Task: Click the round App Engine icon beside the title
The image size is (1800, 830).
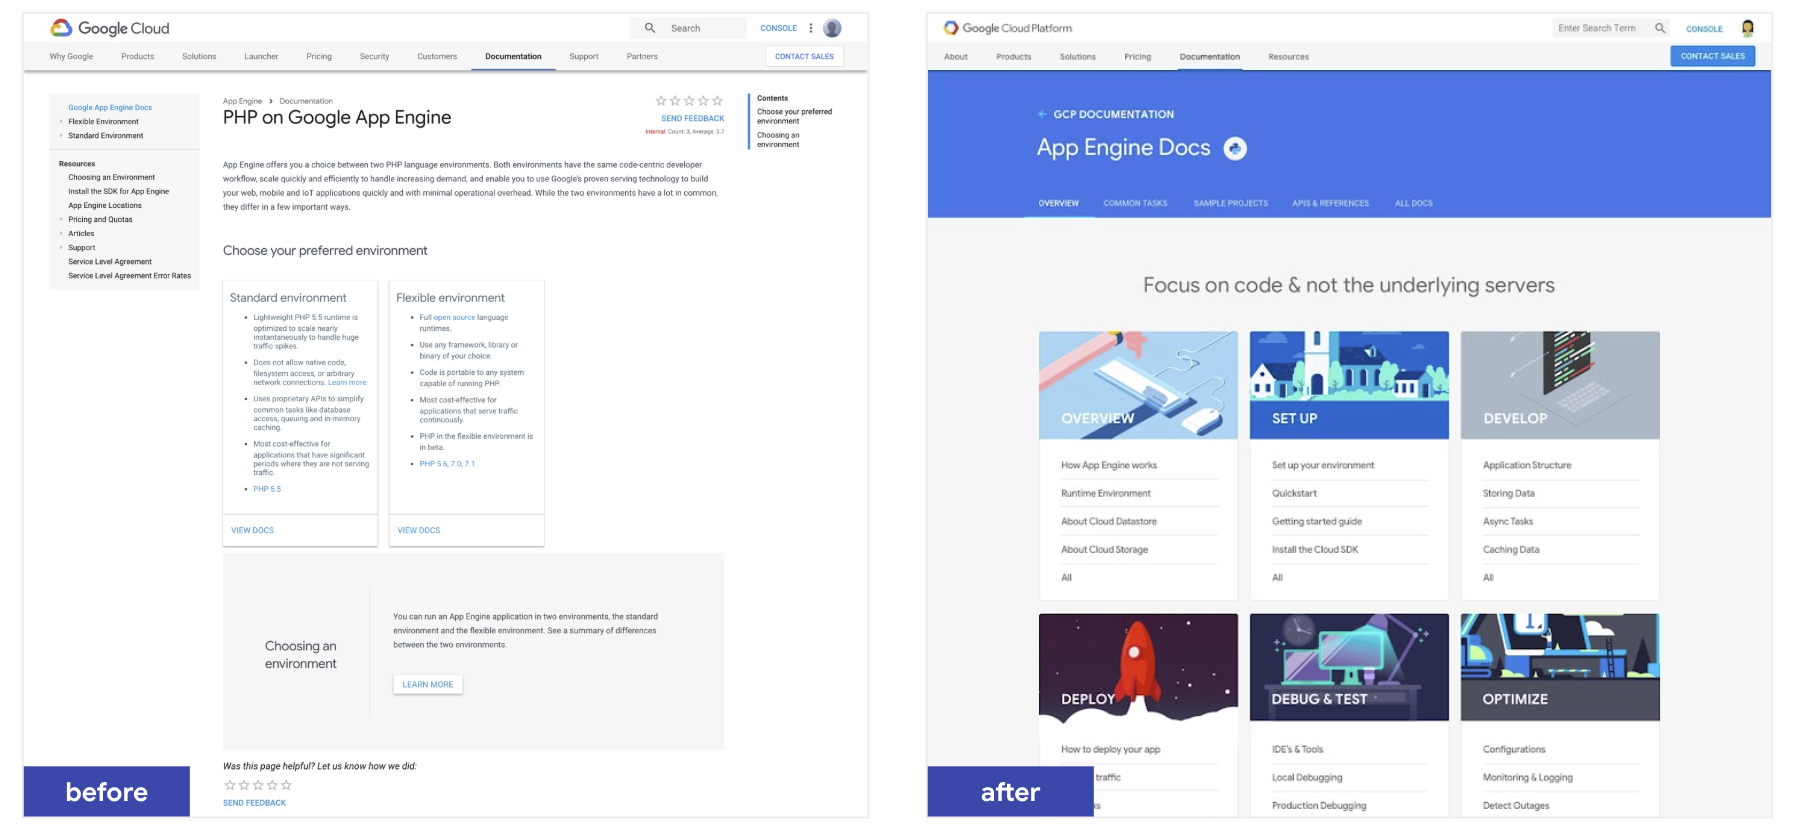Action: tap(1235, 149)
